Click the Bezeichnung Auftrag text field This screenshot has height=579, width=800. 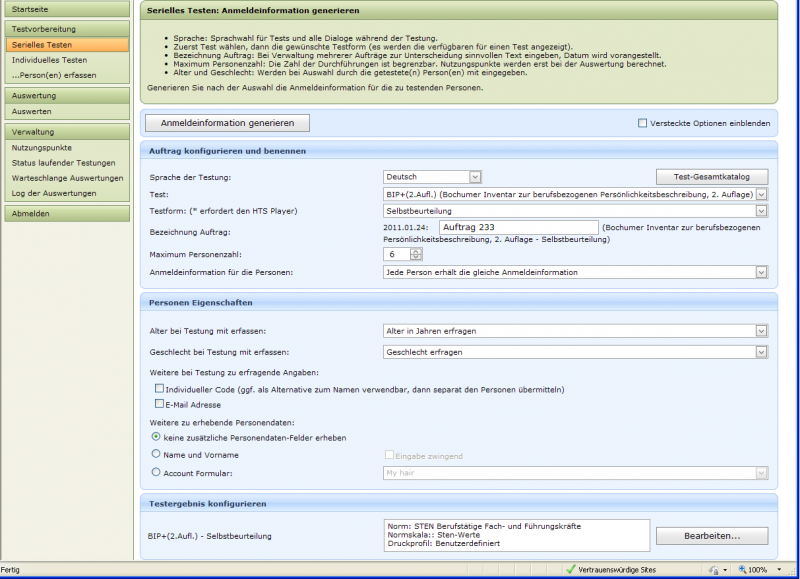point(518,228)
